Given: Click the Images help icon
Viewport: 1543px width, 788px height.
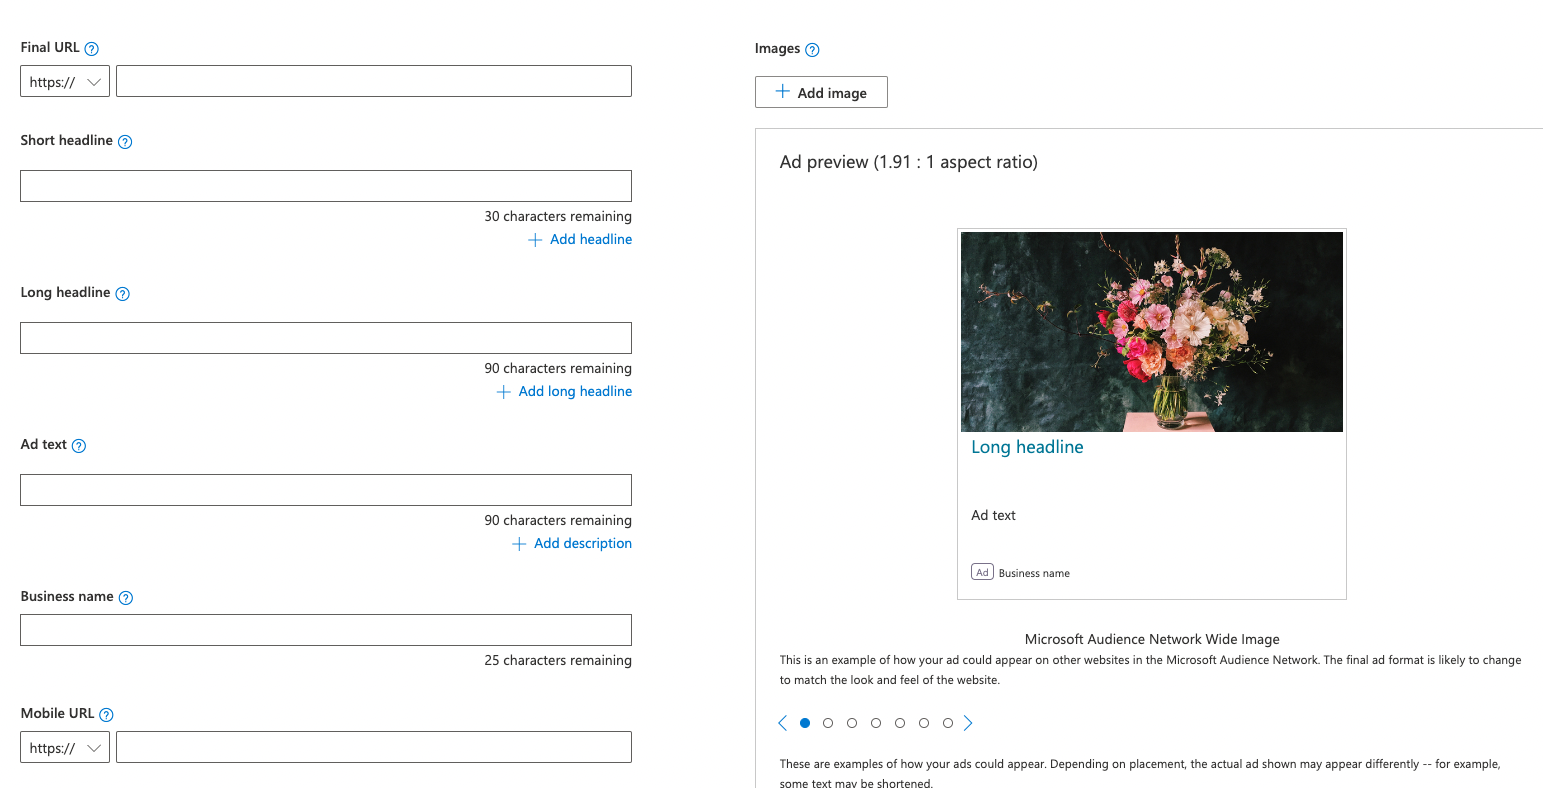Looking at the screenshot, I should click(813, 50).
